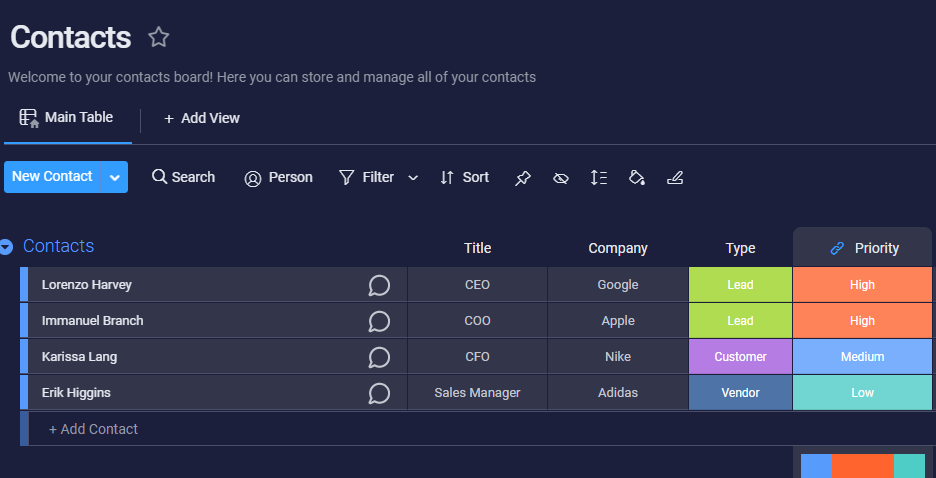Click the Title column header
Viewport: 936px width, 478px height.
coord(478,248)
